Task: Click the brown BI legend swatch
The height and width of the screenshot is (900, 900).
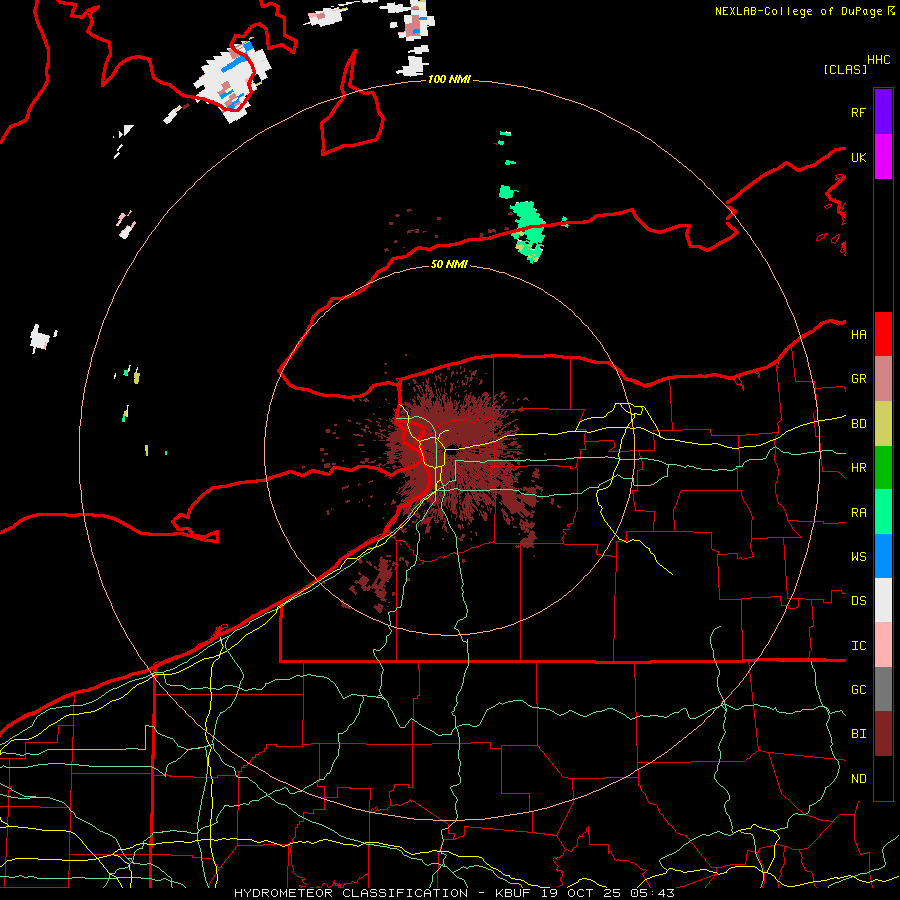Action: [x=883, y=734]
